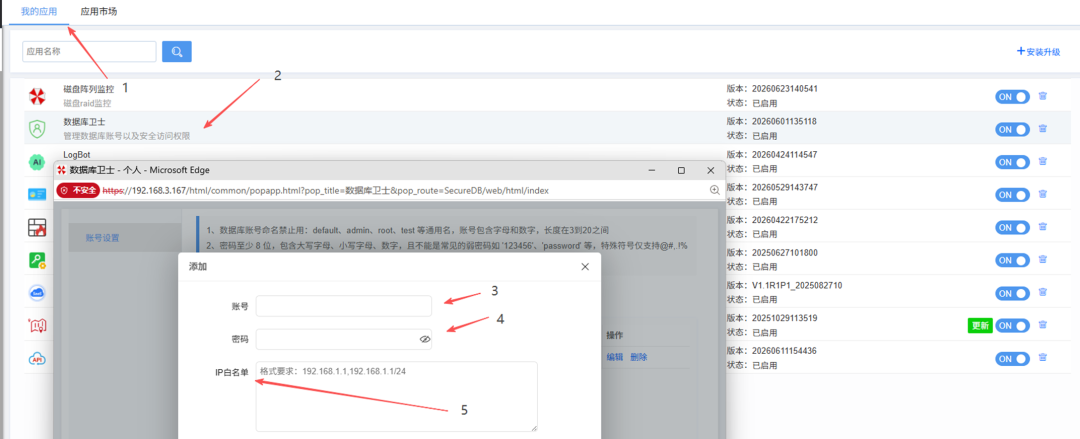Click the description 管理数据库账号以及安全访问权限
Screen dimensions: 1080x439
(x=127, y=136)
